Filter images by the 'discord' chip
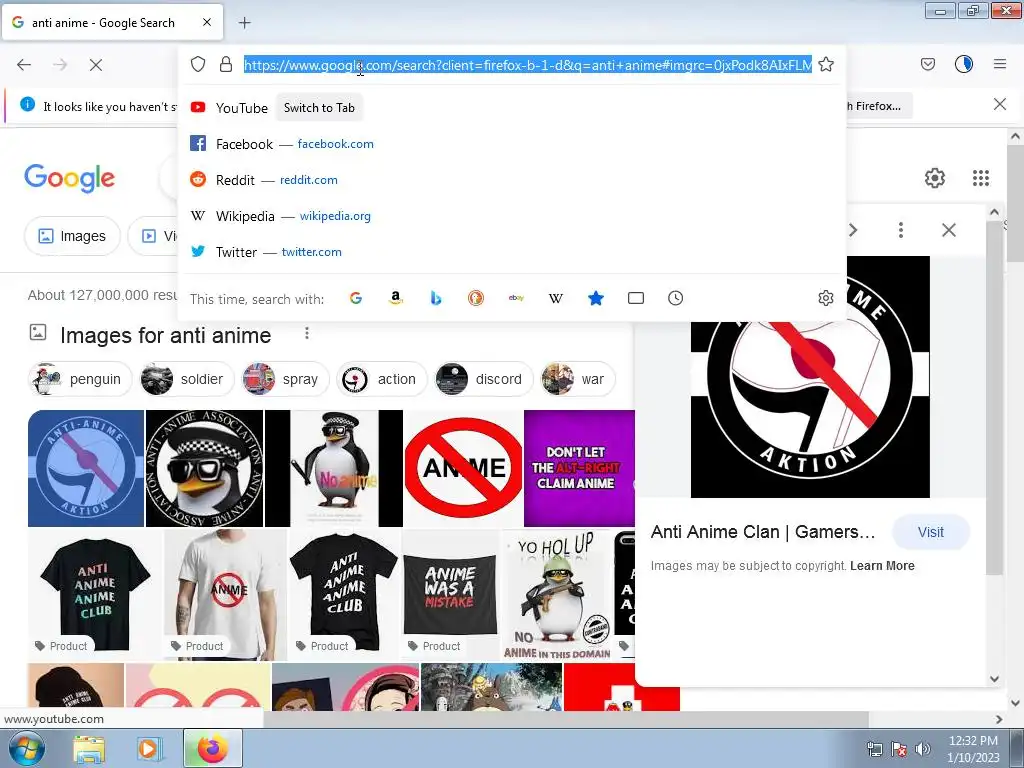Viewport: 1024px width, 768px height. [483, 379]
